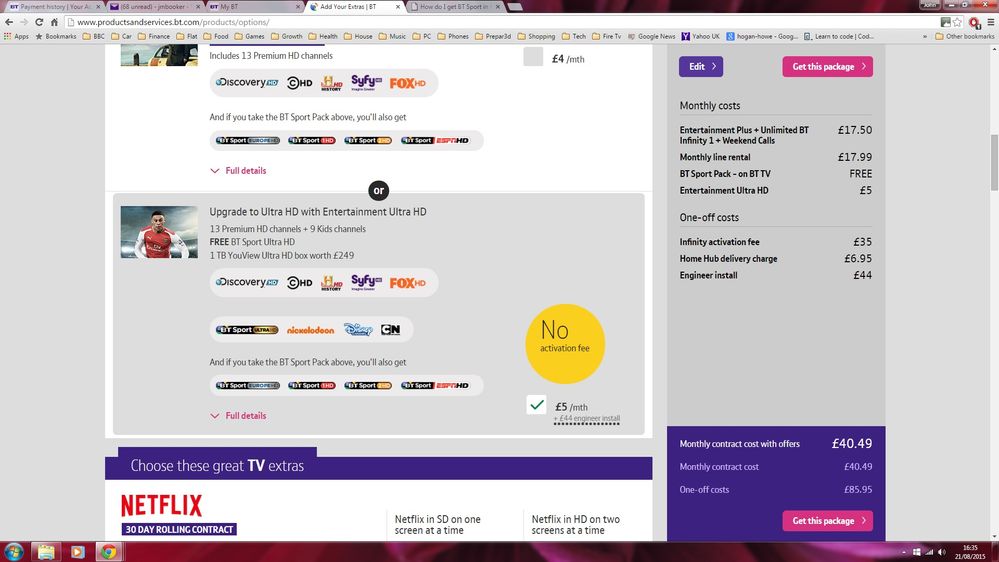This screenshot has height=562, width=999.
Task: Open the Other bookmarks folder
Action: point(965,36)
